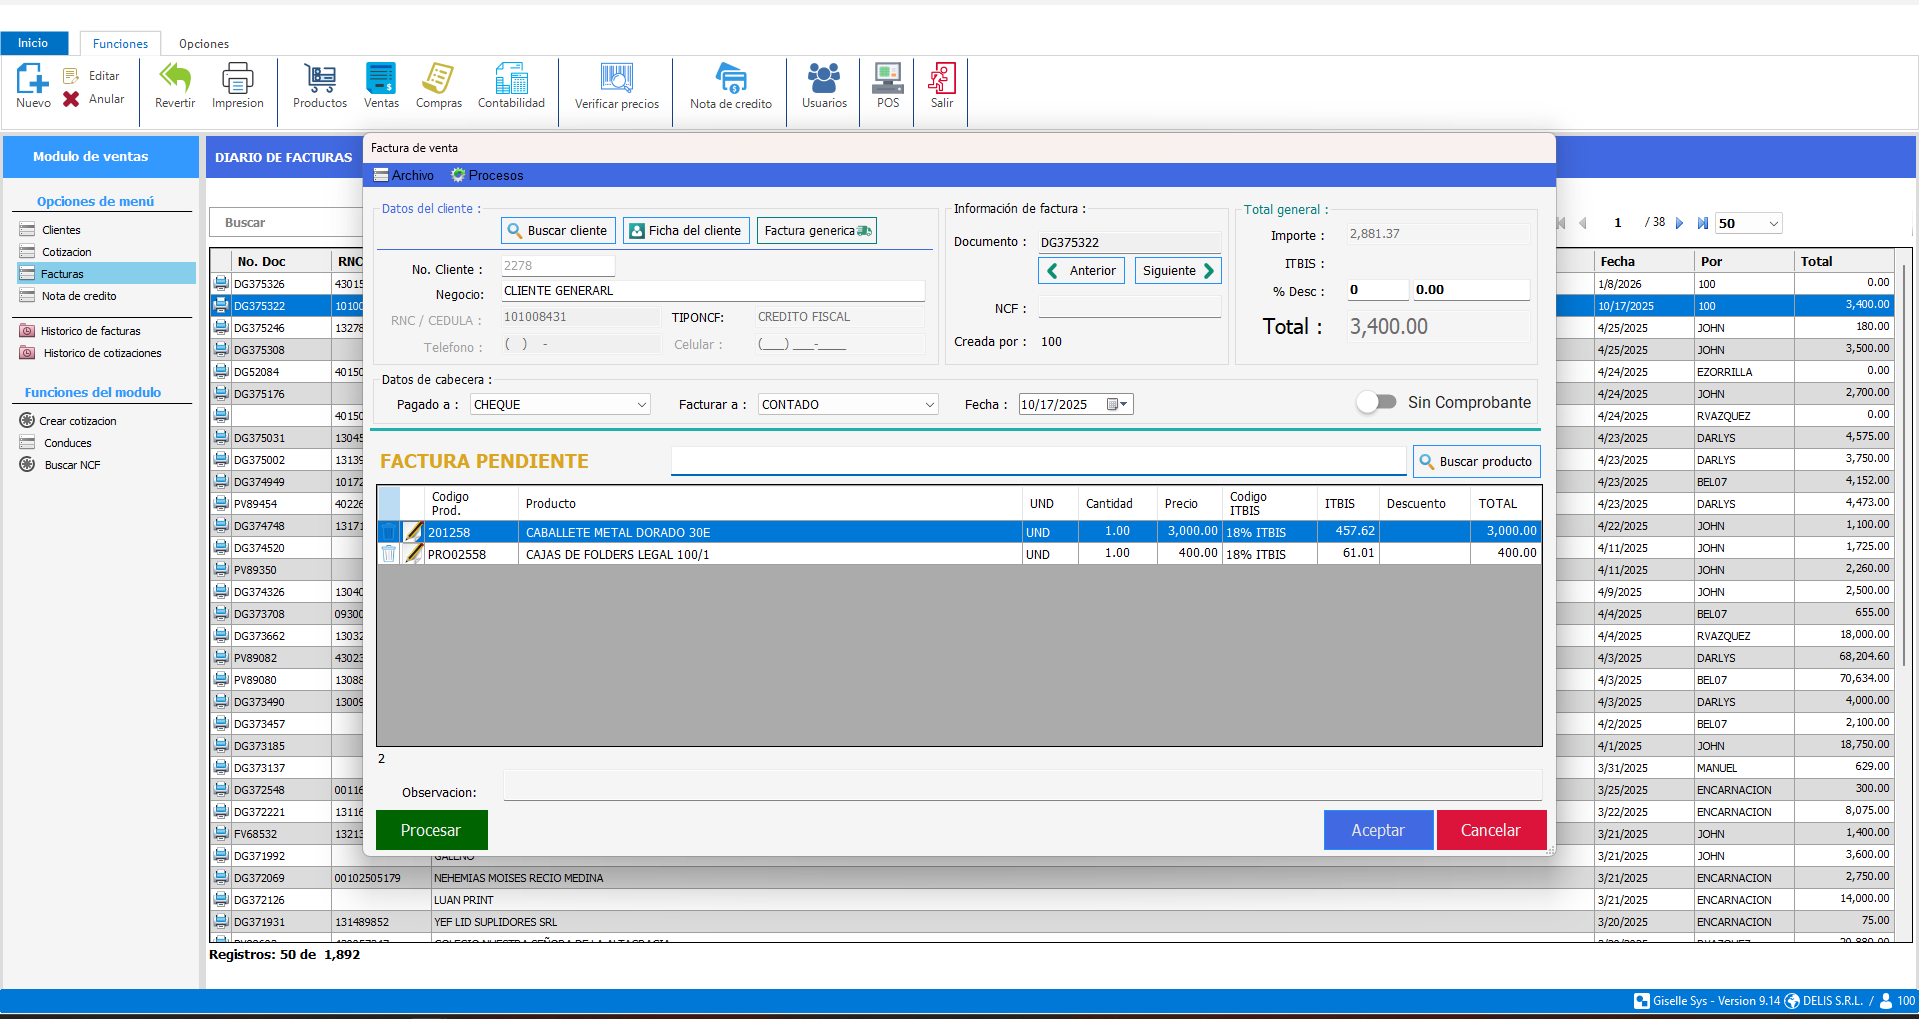The image size is (1919, 1019).
Task: Click the Contabilidad calculator icon
Action: pos(511,80)
